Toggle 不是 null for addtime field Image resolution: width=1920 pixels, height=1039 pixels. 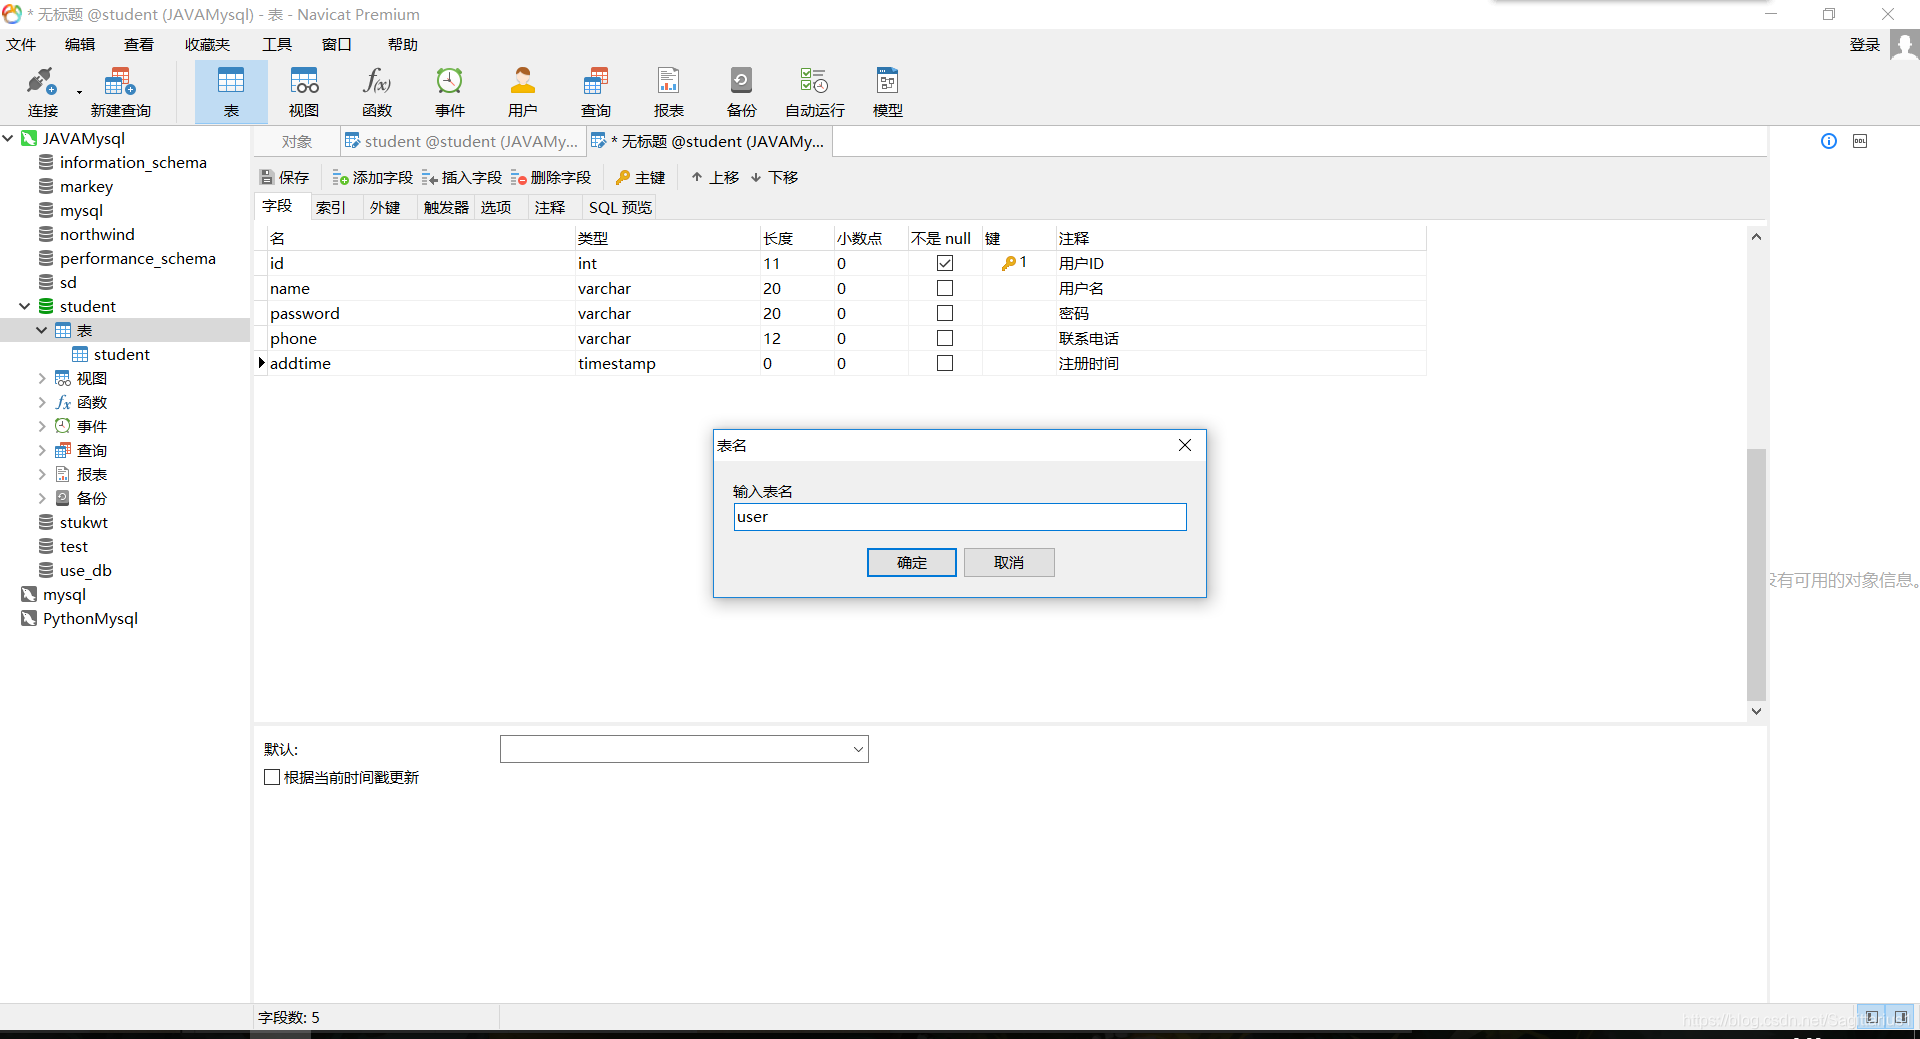tap(945, 363)
